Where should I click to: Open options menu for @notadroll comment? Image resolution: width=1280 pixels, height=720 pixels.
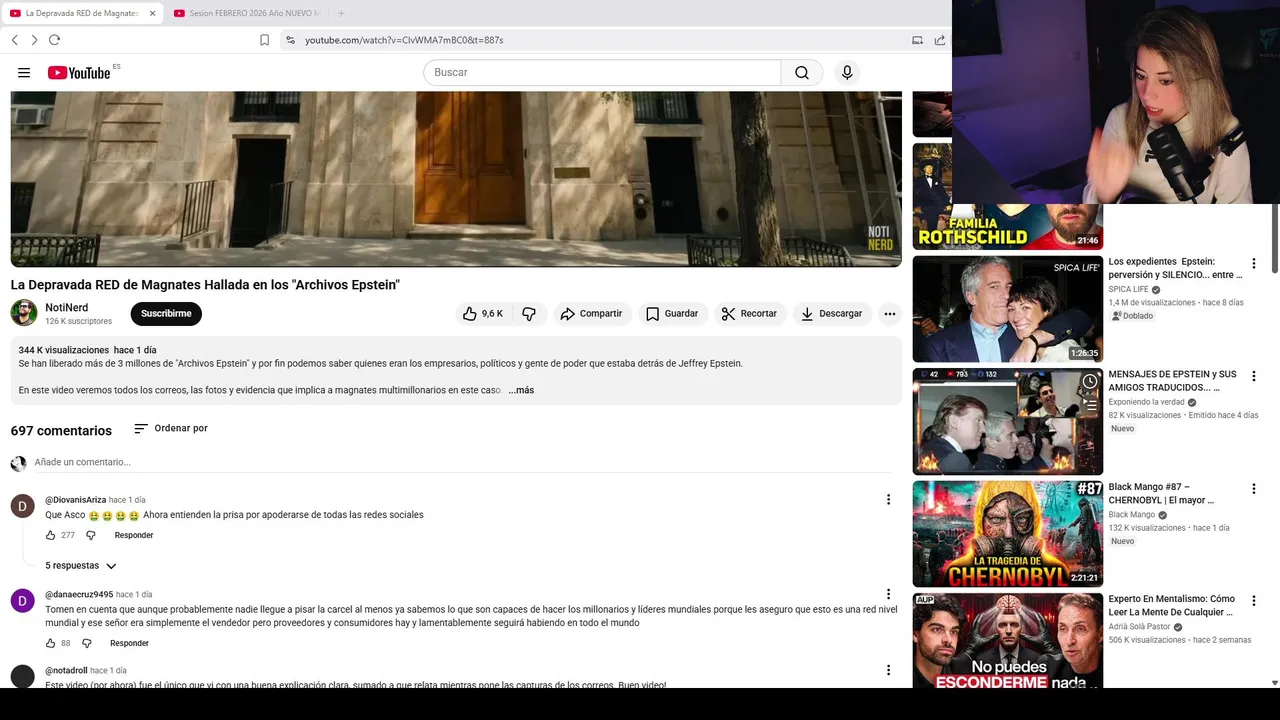tap(888, 670)
